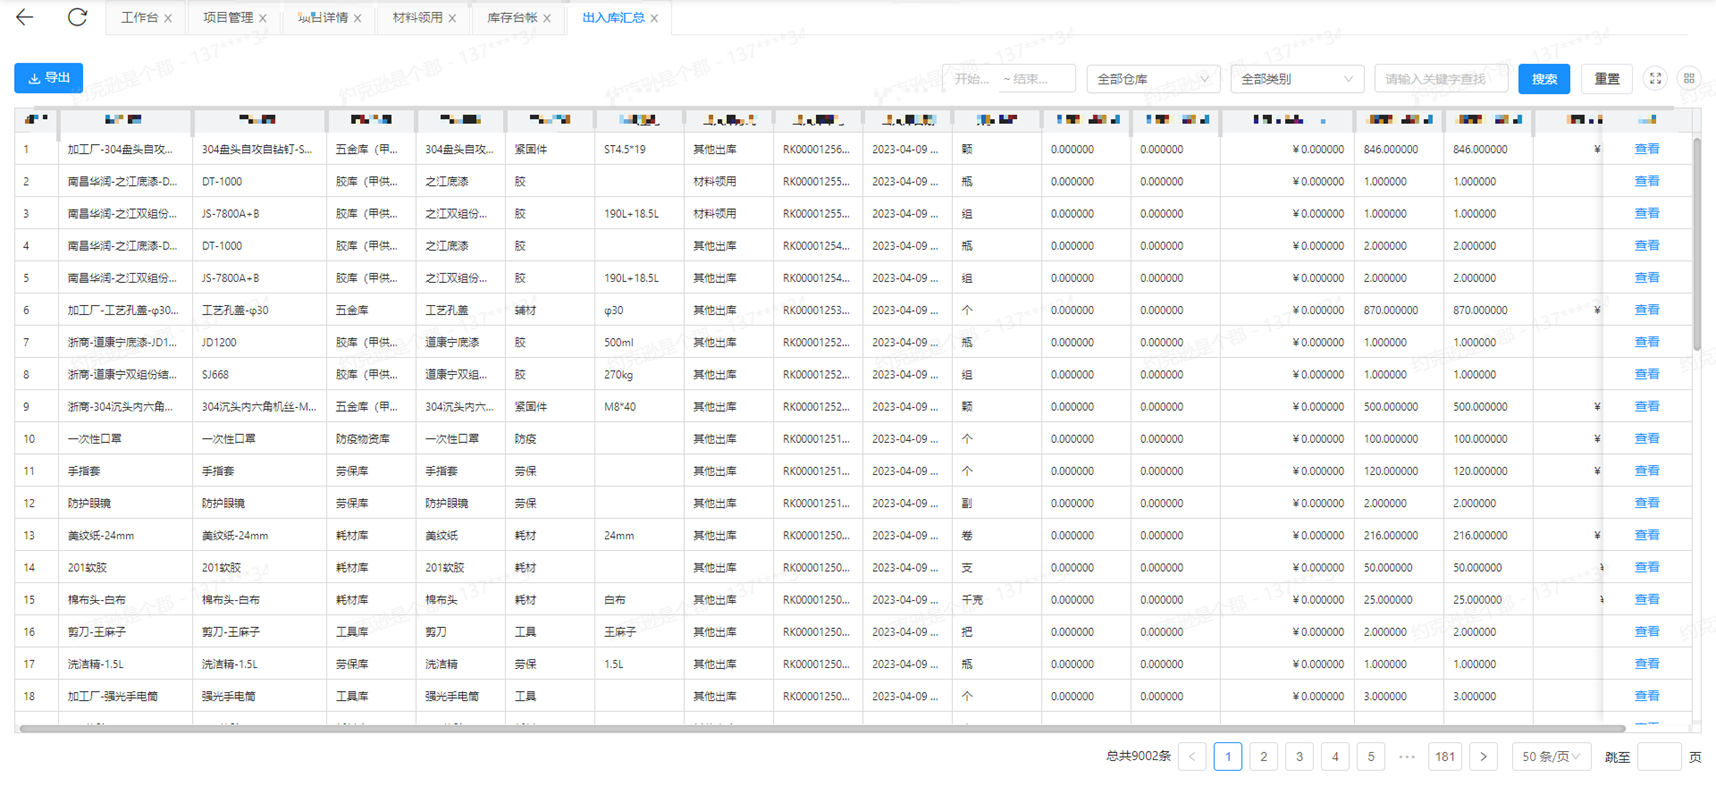Go back with the left arrow icon
This screenshot has height=786, width=1716.
click(25, 17)
